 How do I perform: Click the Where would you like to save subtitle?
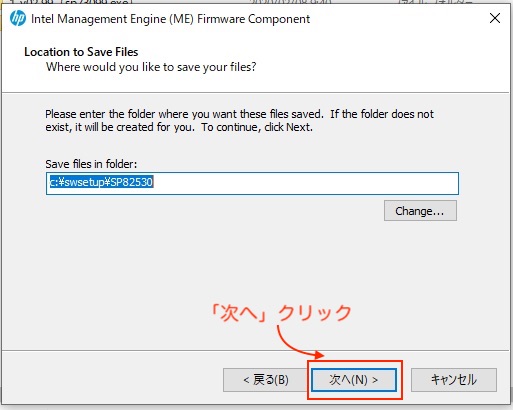point(151,67)
